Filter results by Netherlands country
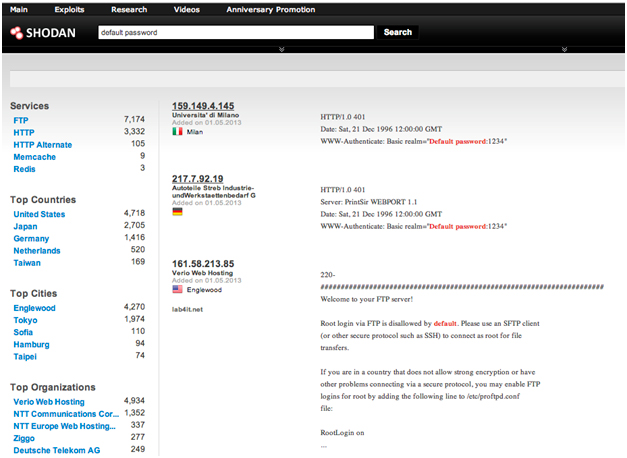This screenshot has width=627, height=458. (x=37, y=251)
